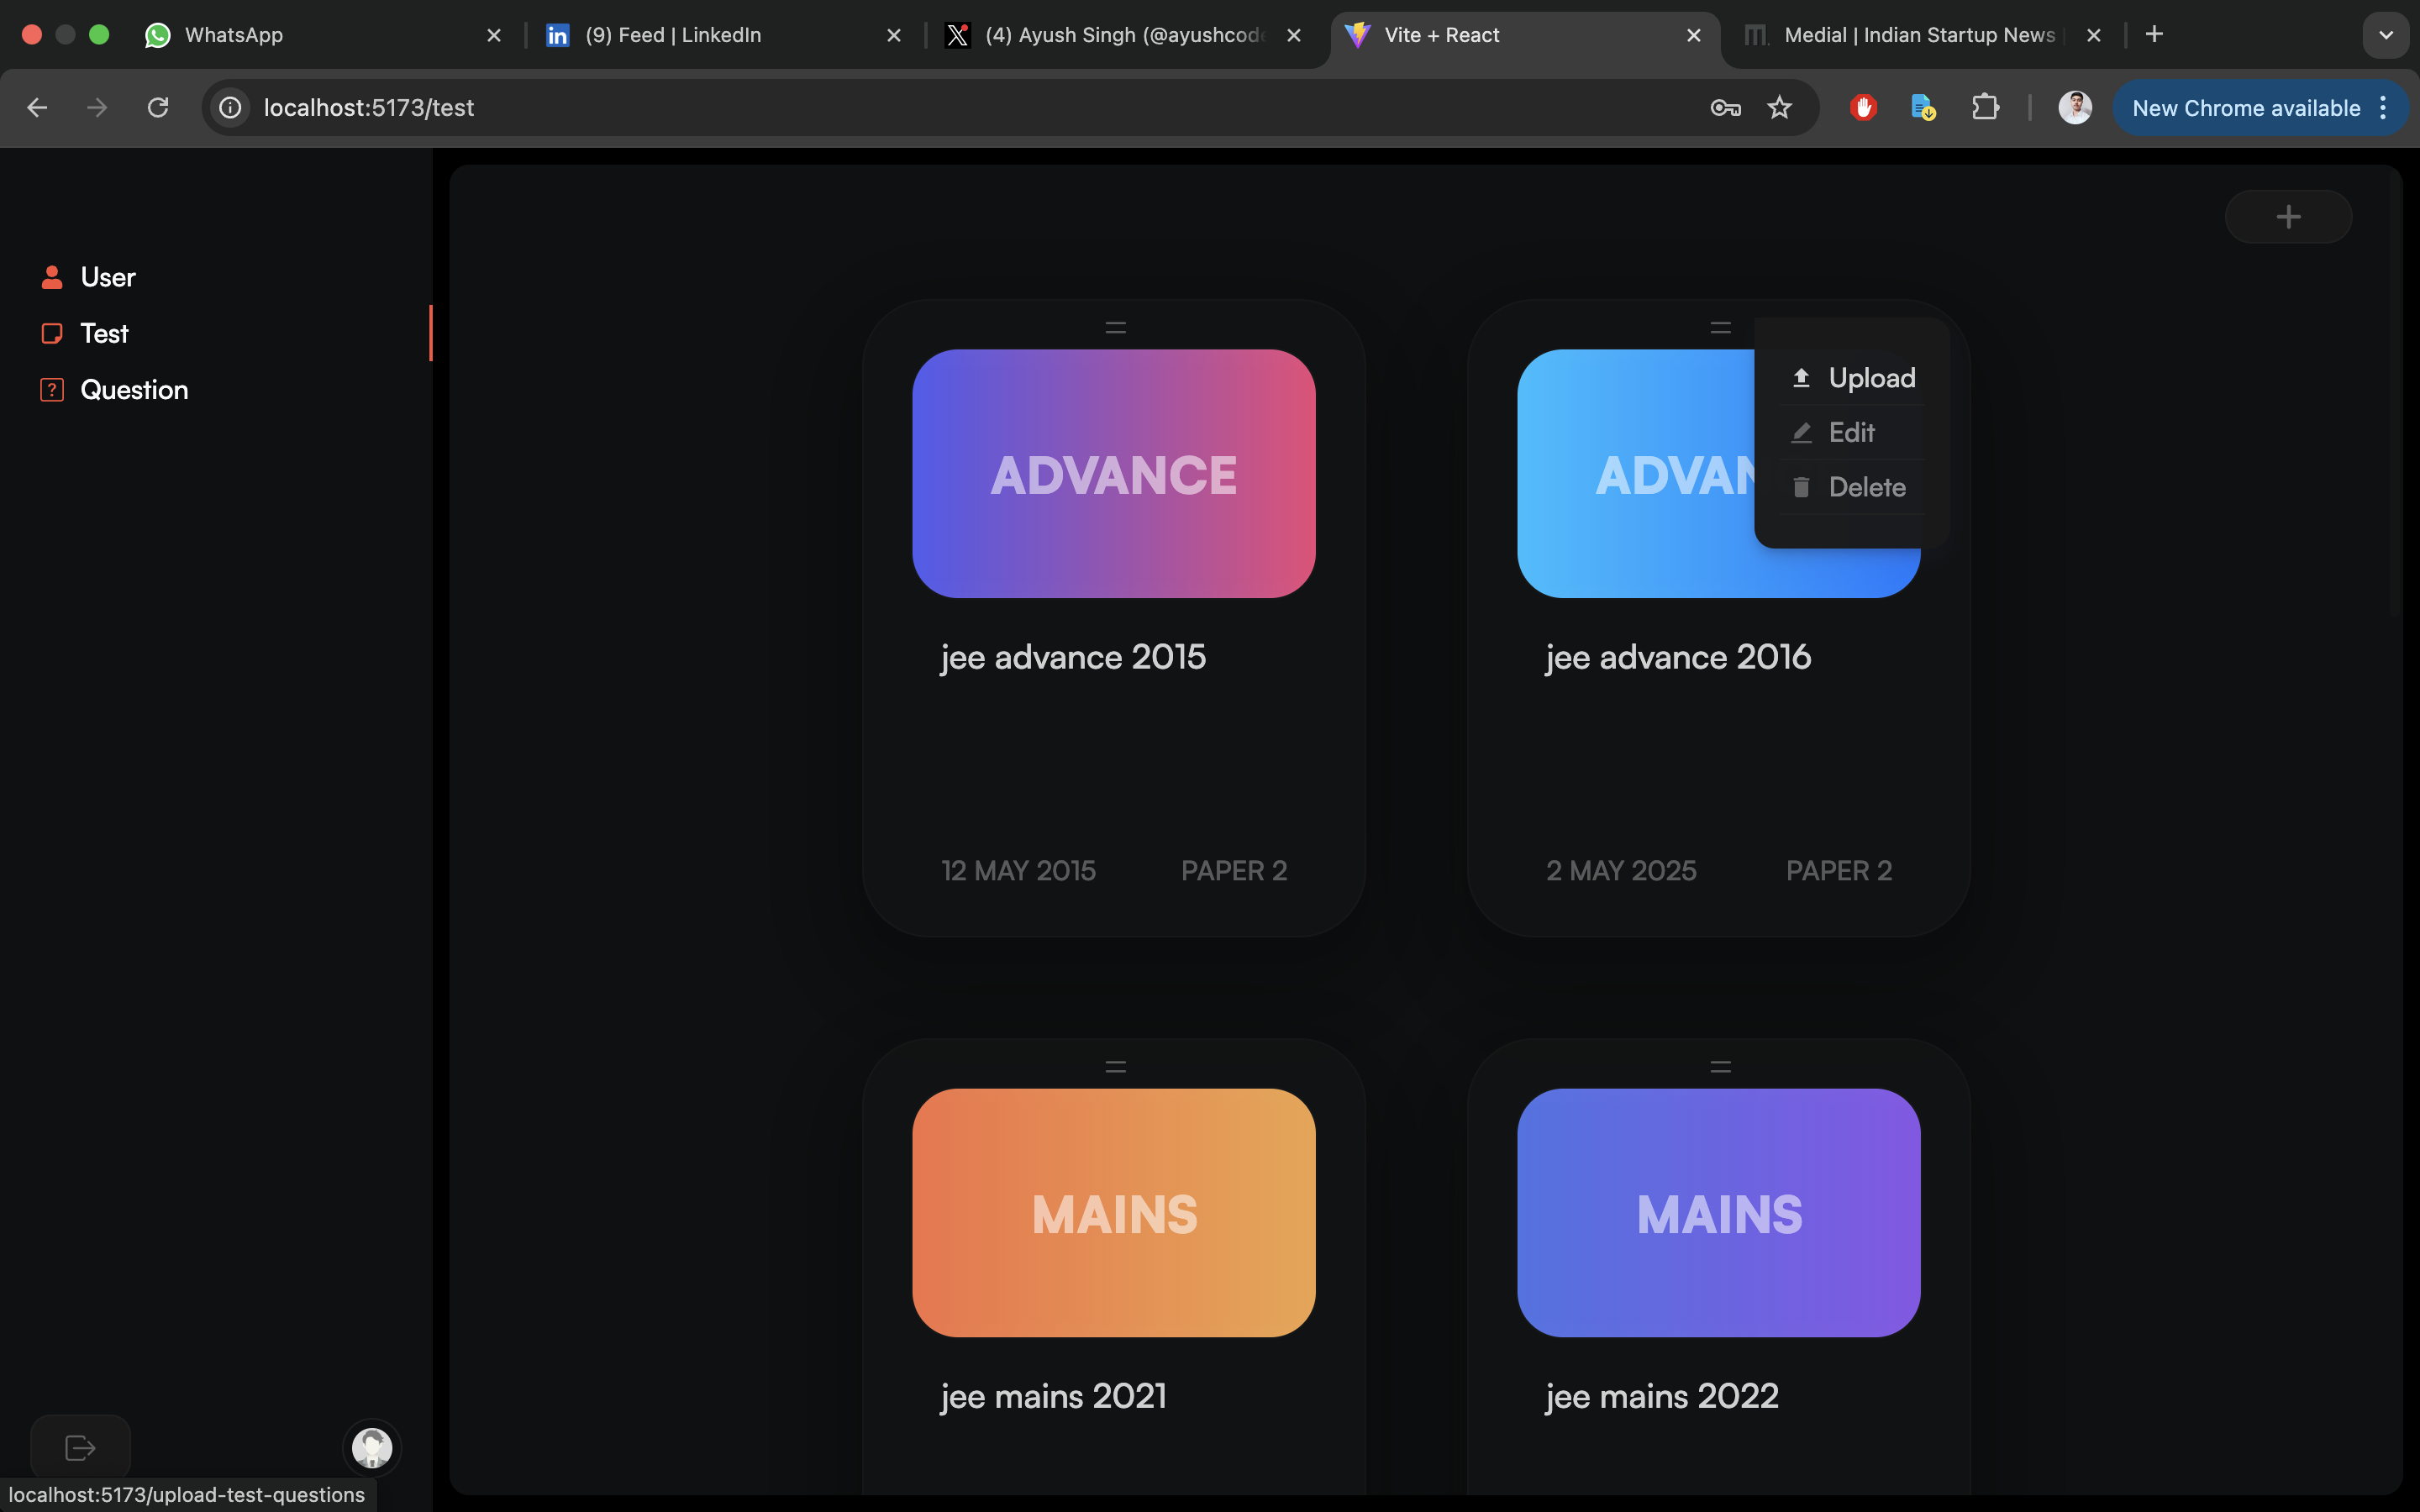Screen dimensions: 2420x1512
Task: Expand the jee mains 2021 card menu handle
Action: pos(1115,1067)
